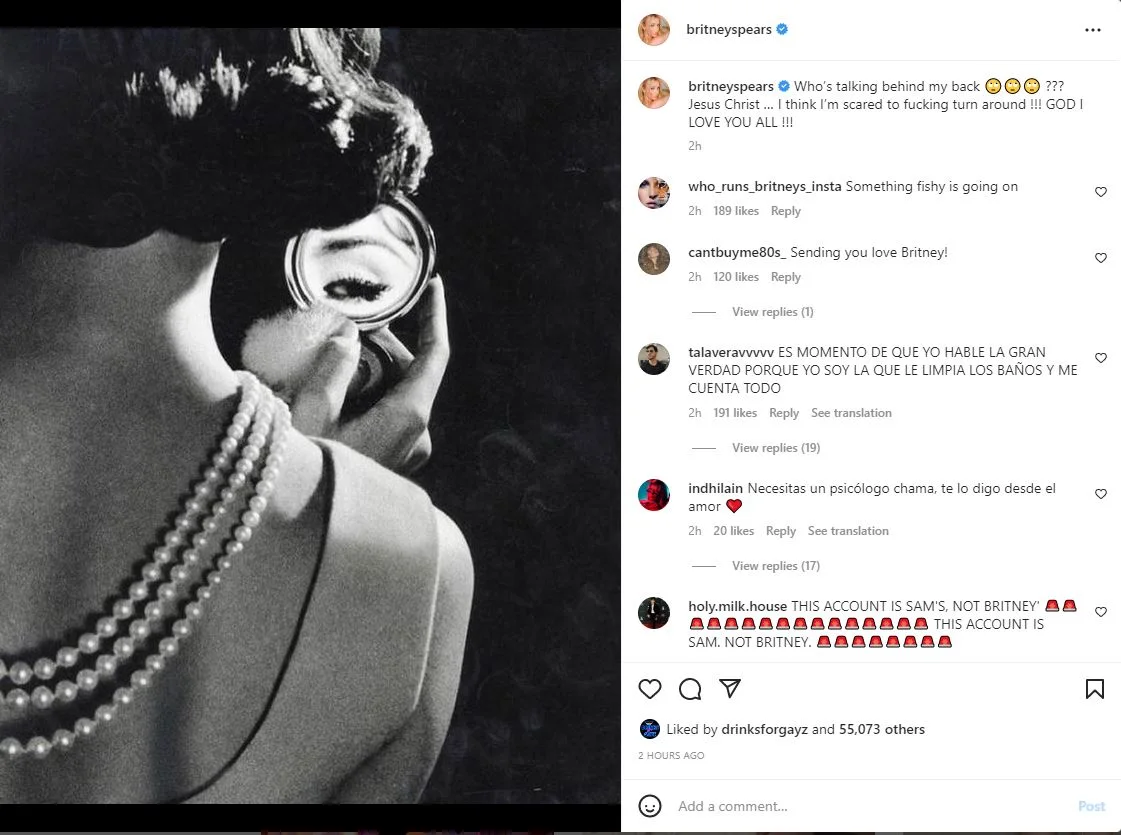Open the emoji picker in the comment box
The height and width of the screenshot is (835, 1121).
tap(650, 806)
